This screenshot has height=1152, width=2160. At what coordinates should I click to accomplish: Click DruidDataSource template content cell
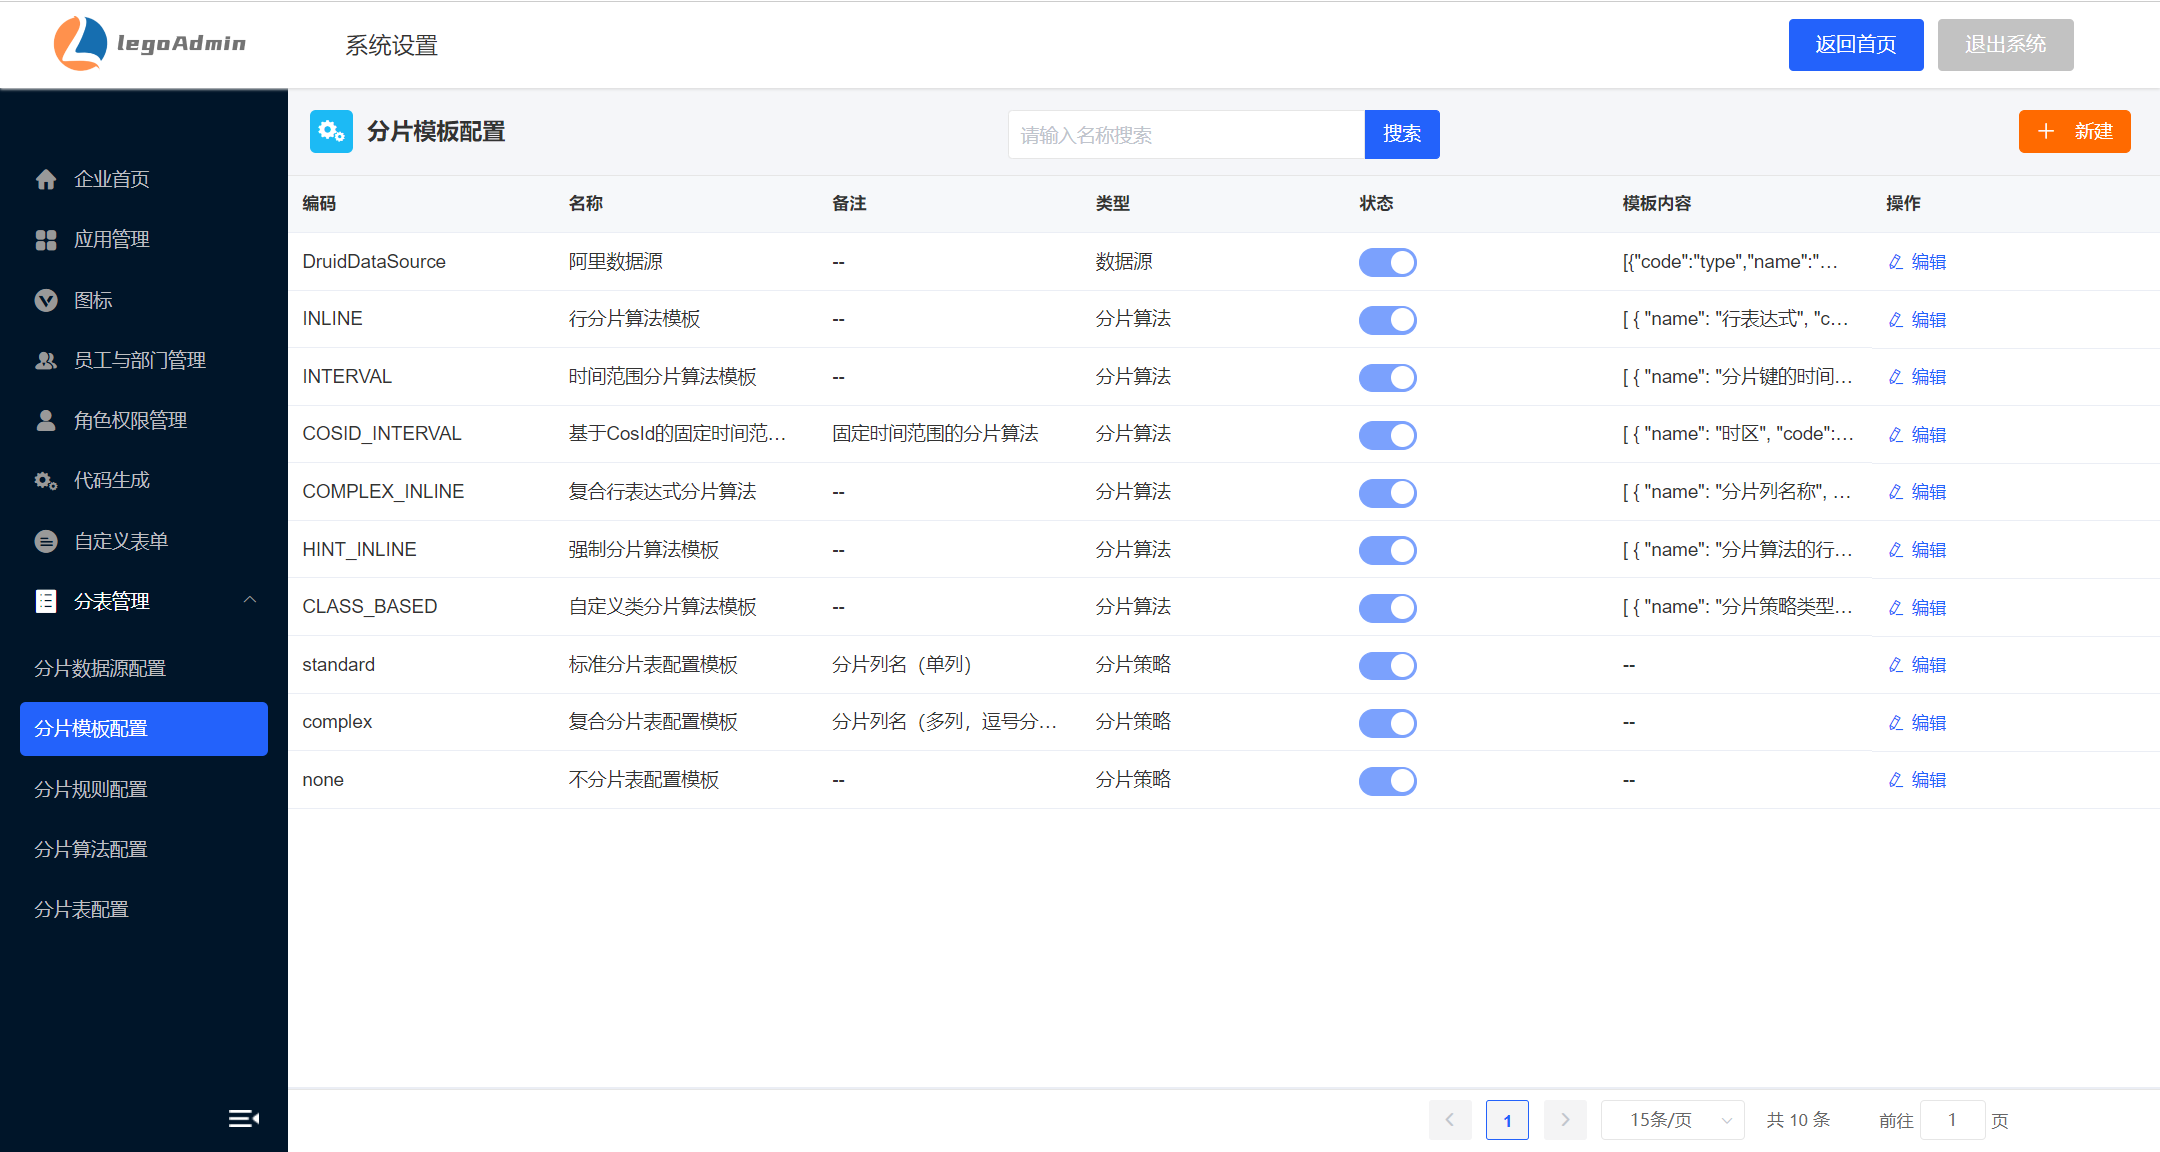(x=1730, y=262)
